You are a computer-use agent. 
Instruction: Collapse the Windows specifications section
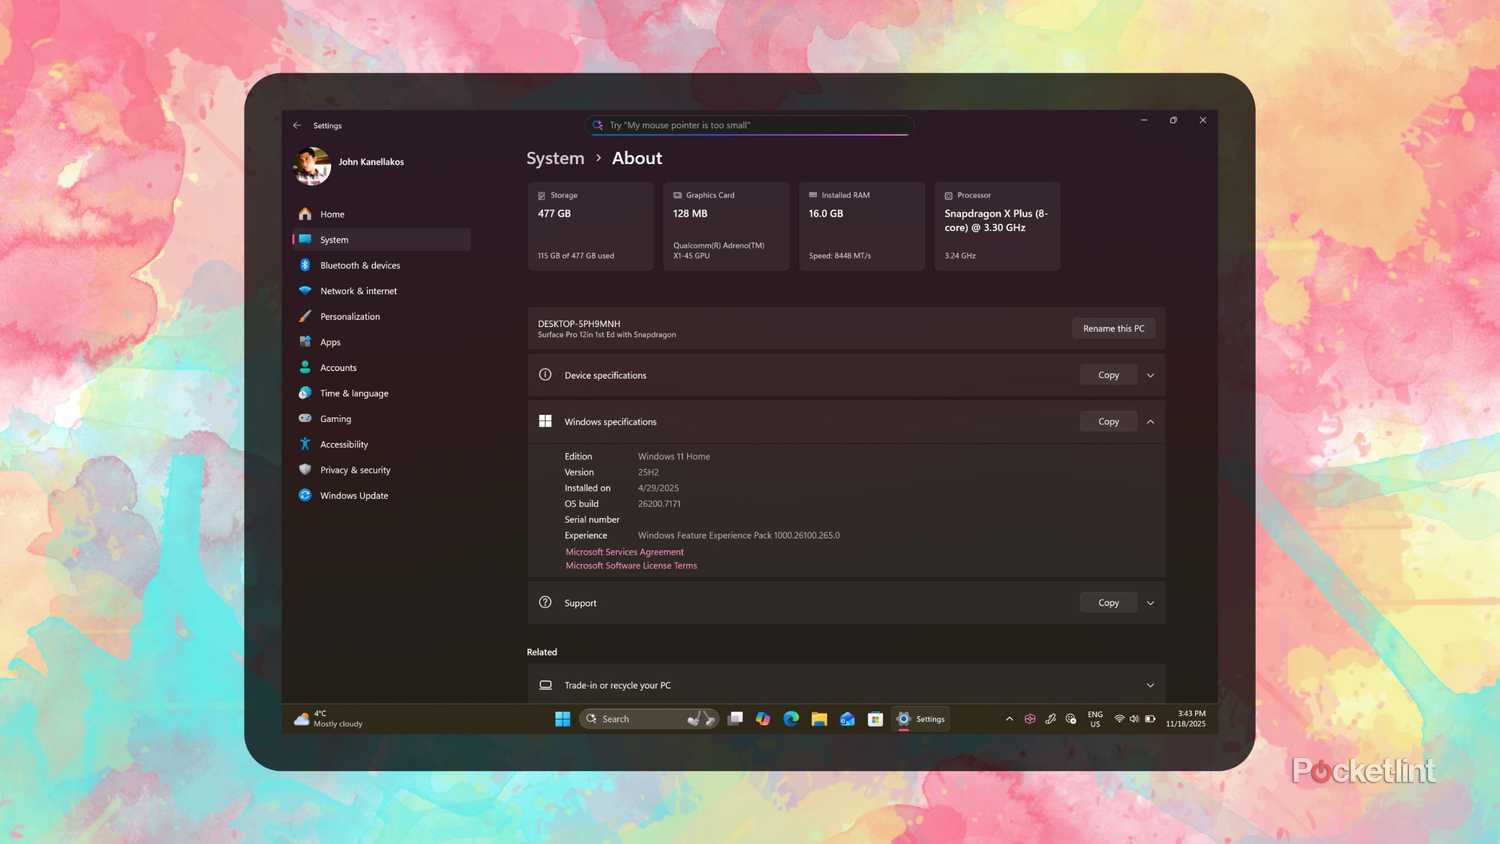tap(1150, 421)
